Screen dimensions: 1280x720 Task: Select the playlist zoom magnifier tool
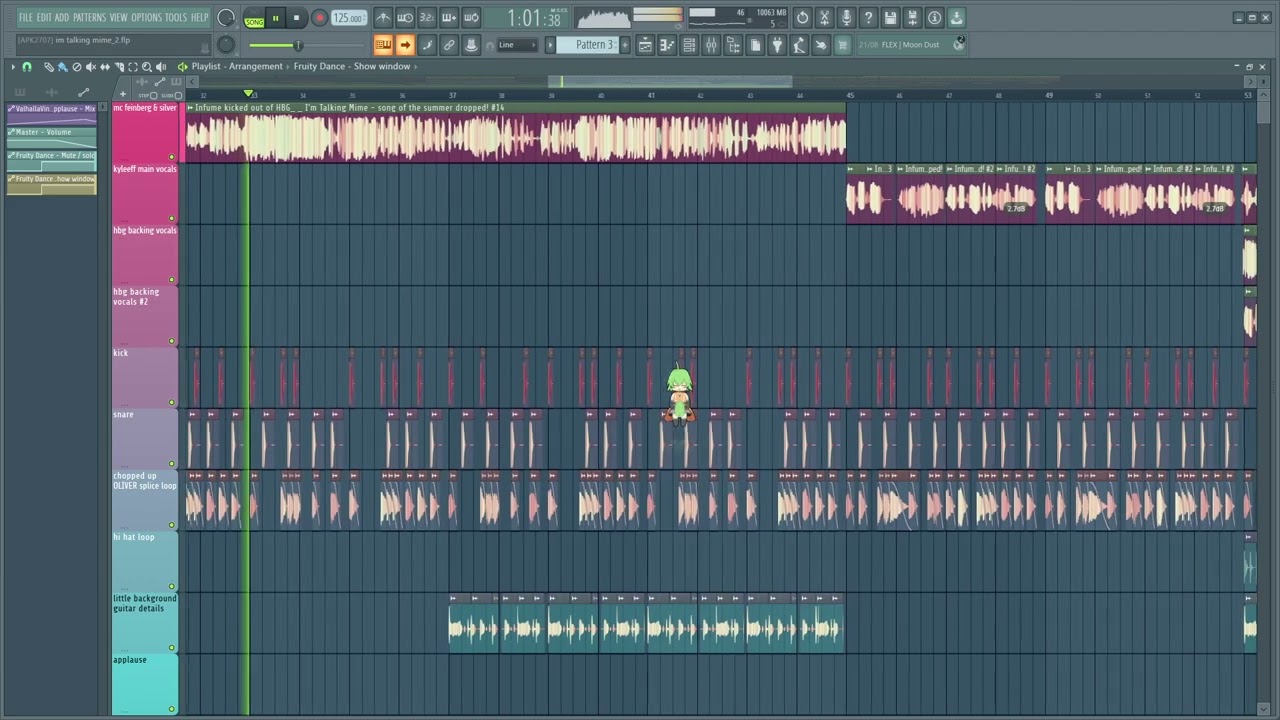point(146,67)
